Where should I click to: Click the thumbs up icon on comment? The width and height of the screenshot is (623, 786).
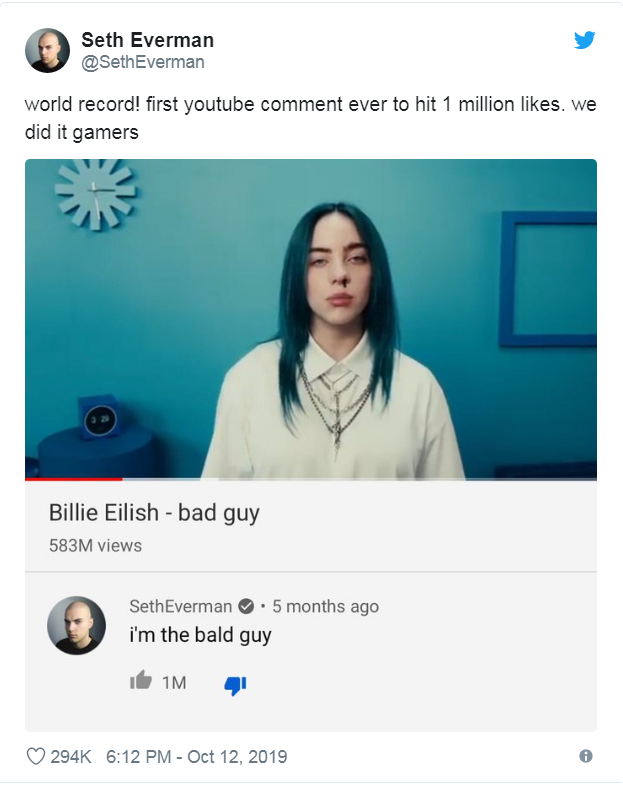(x=141, y=680)
